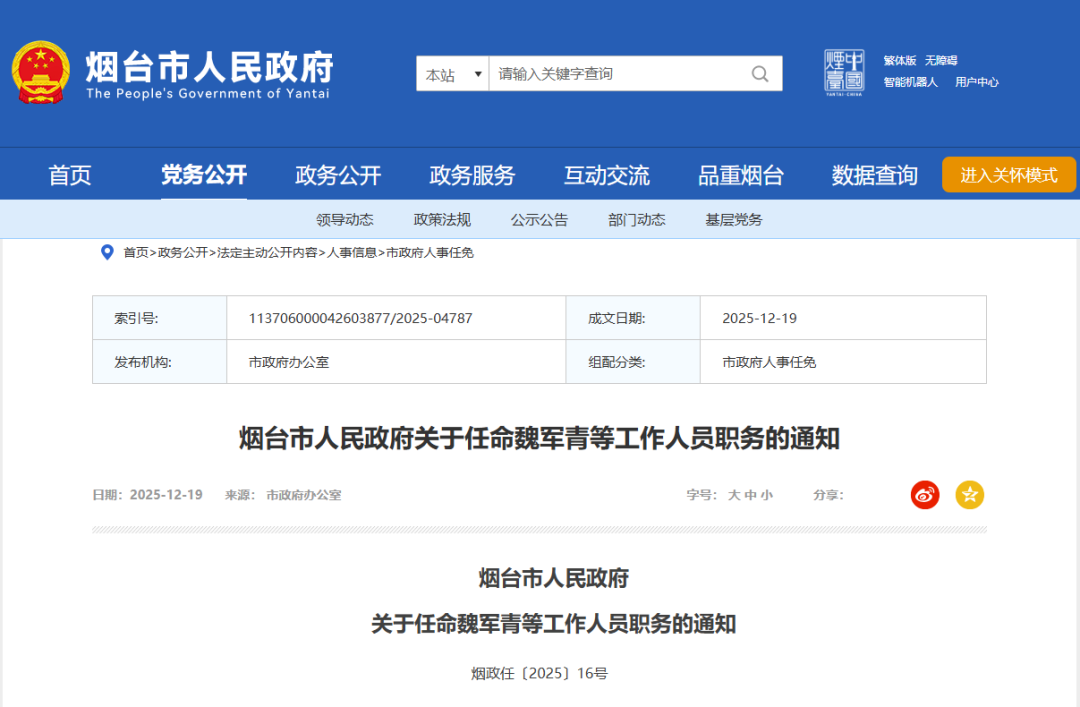Open 智能机器人 link
This screenshot has height=707, width=1080.
click(910, 82)
